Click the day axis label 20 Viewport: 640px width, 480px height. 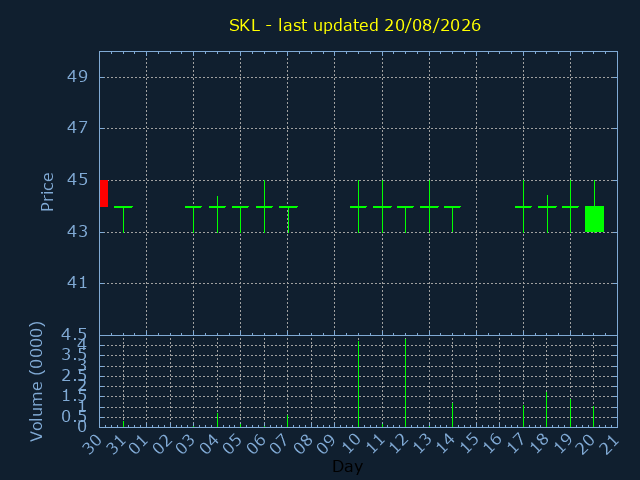coord(586,444)
